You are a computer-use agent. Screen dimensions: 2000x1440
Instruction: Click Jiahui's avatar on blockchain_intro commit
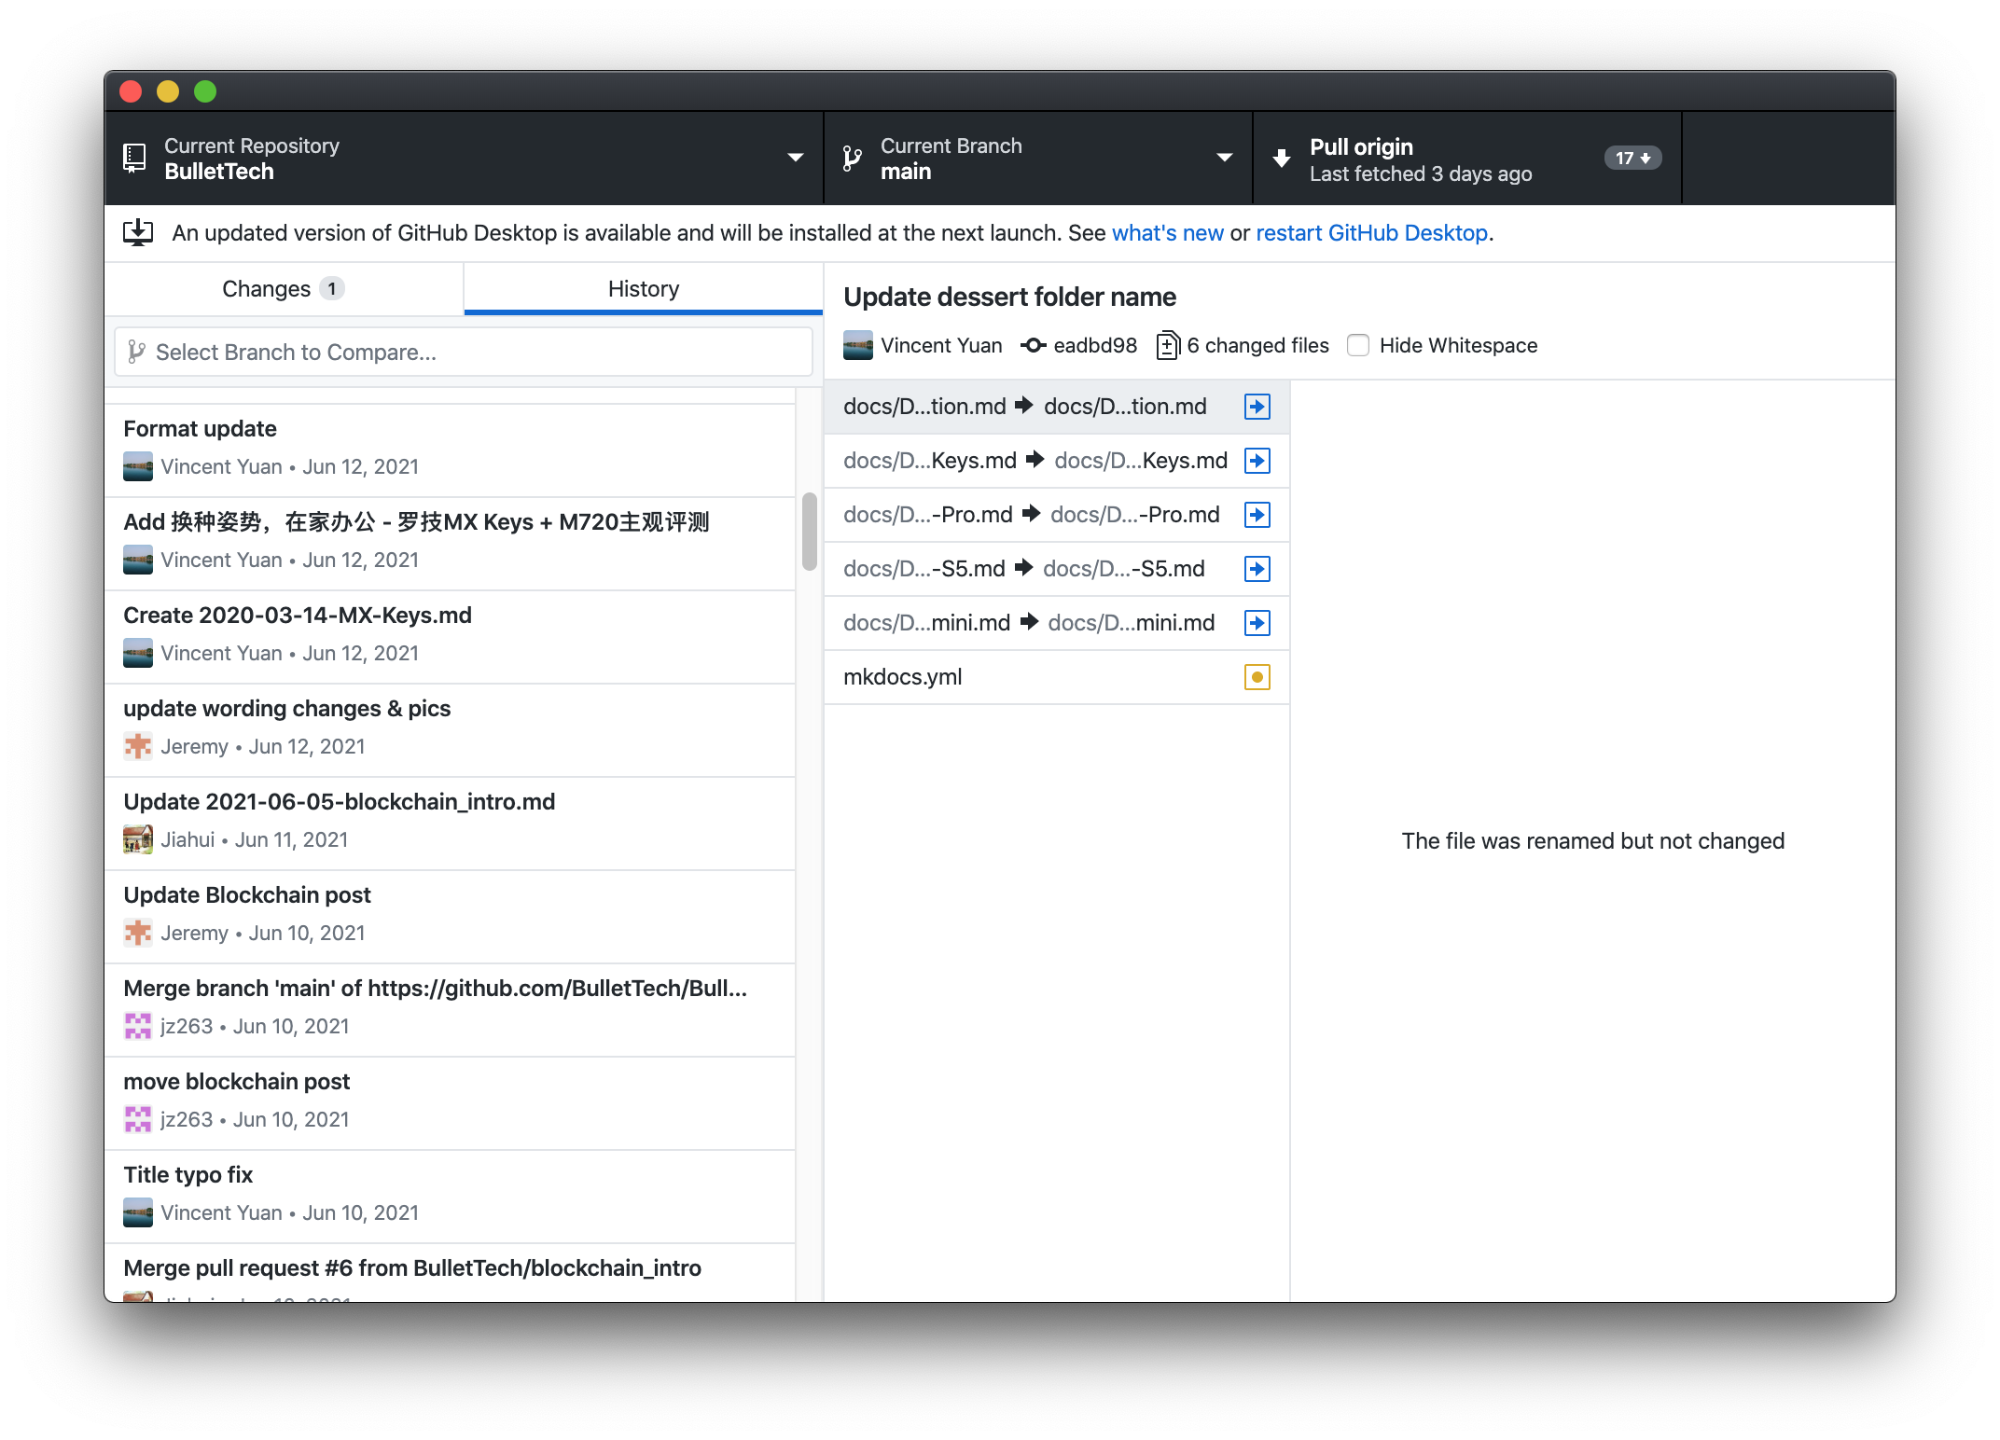point(138,839)
